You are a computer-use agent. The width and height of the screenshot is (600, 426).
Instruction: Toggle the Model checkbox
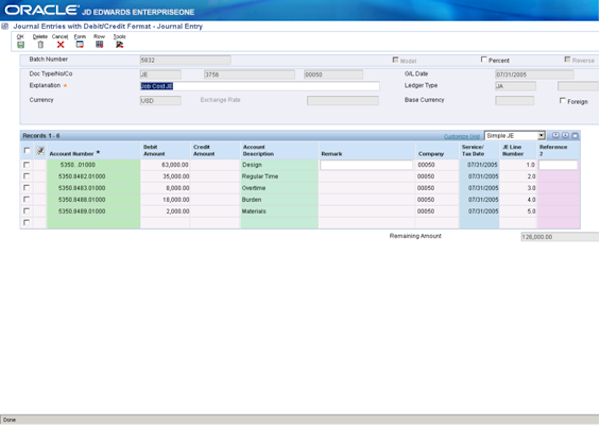(x=396, y=60)
